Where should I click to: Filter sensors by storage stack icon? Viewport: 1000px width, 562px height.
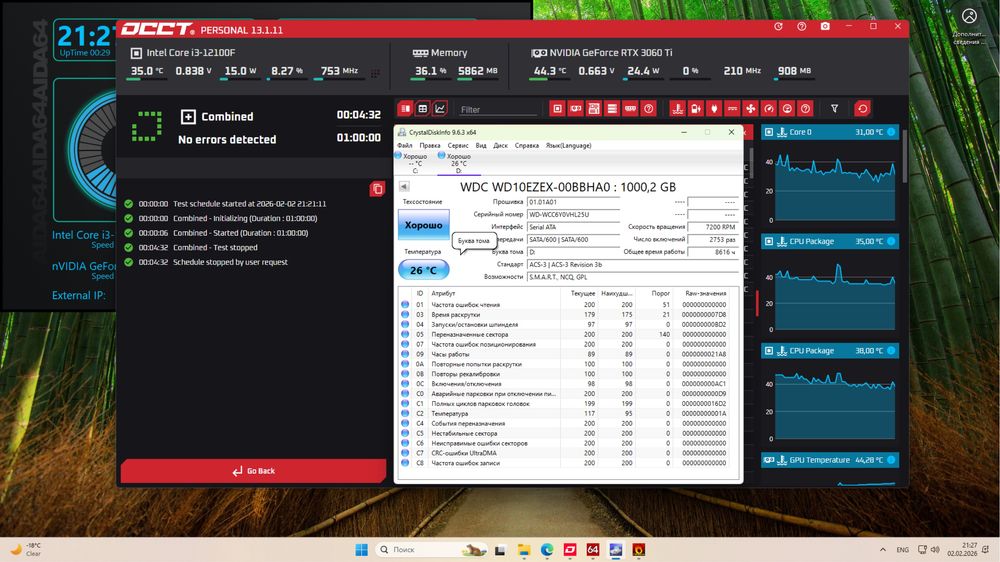click(x=612, y=109)
